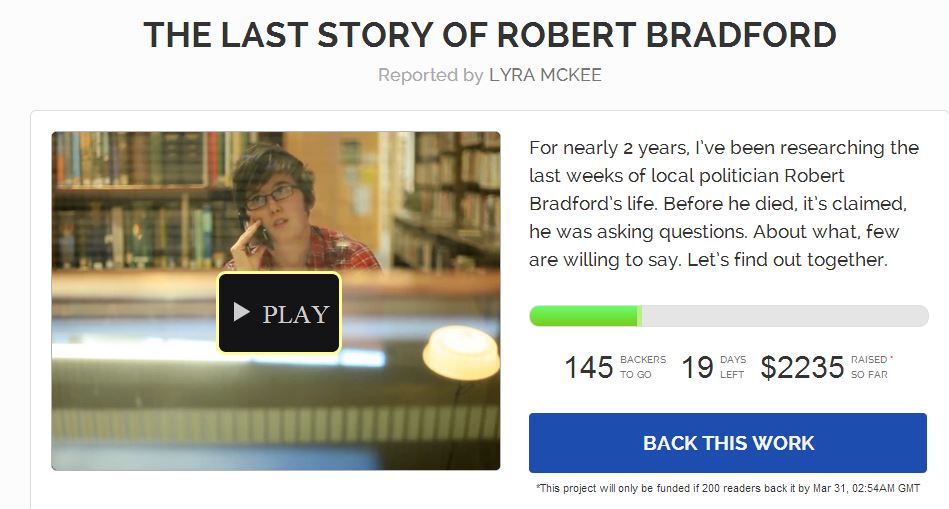
Task: Click the '19' days number
Action: pyautogui.click(x=697, y=367)
